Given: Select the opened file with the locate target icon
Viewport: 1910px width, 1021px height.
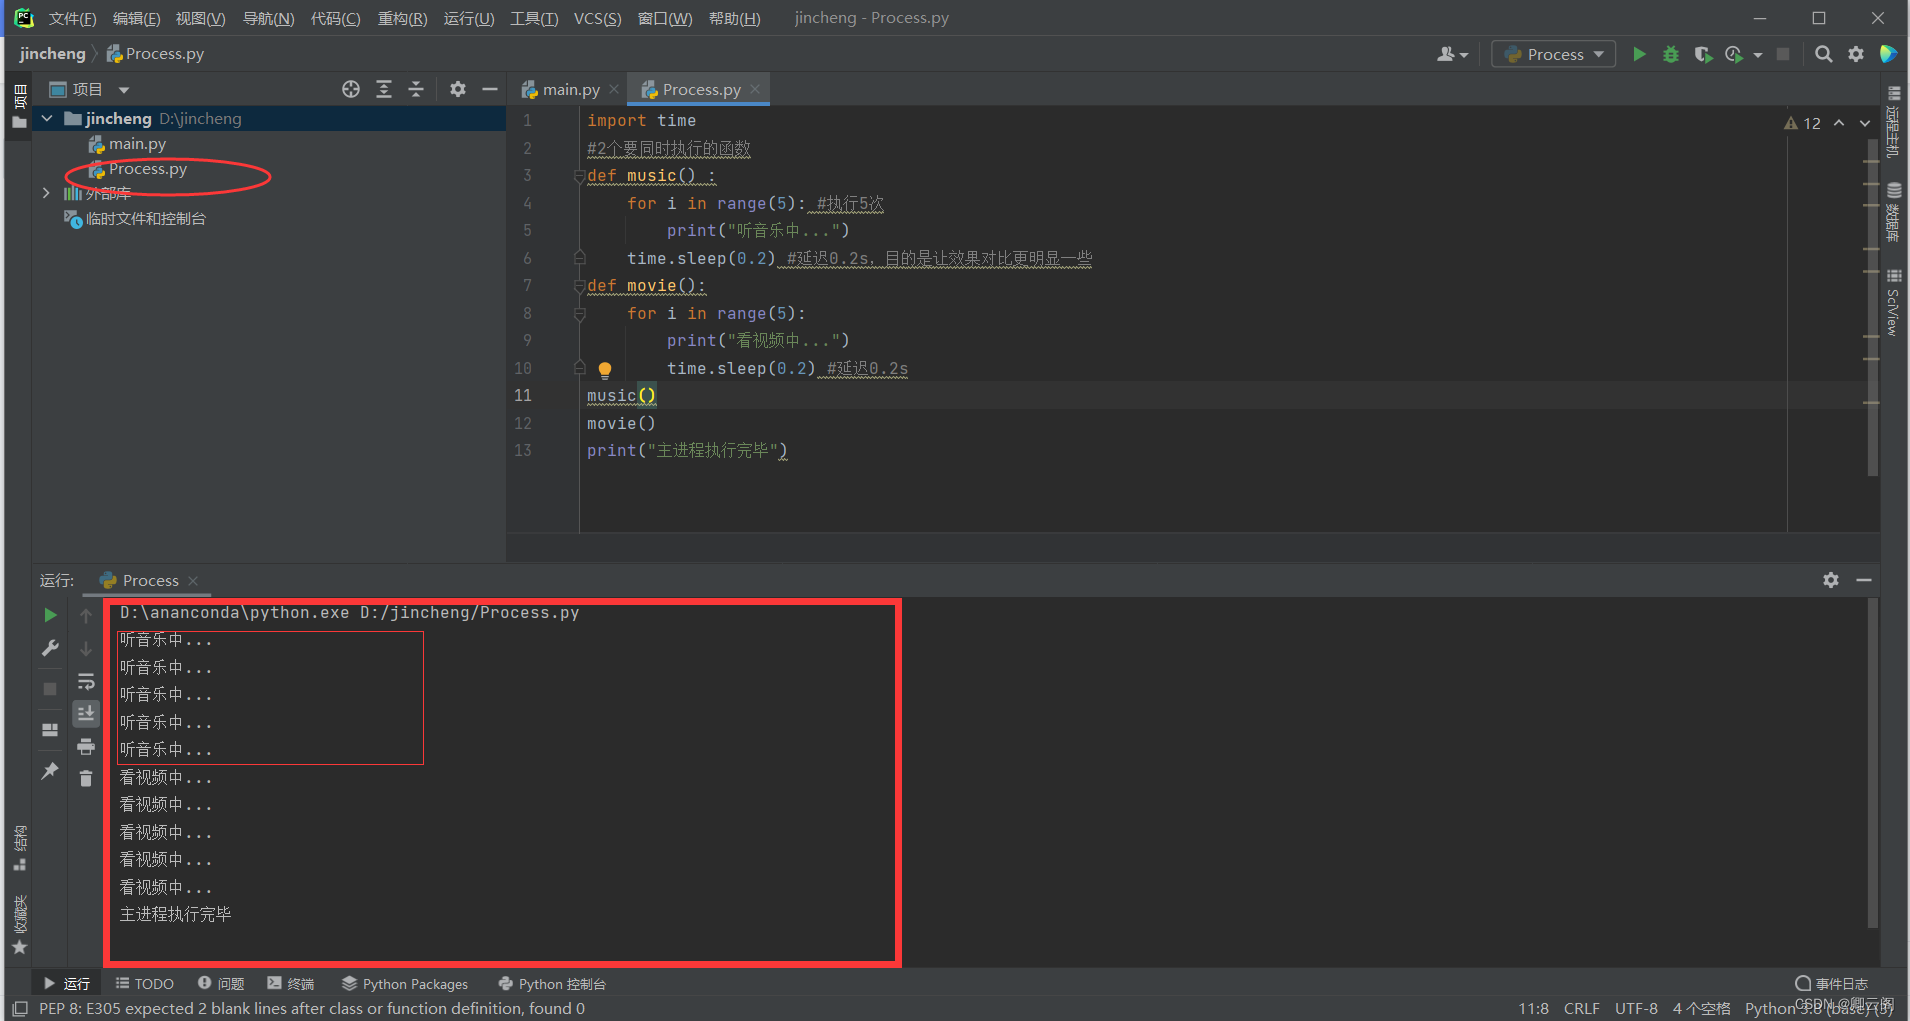Looking at the screenshot, I should (351, 89).
